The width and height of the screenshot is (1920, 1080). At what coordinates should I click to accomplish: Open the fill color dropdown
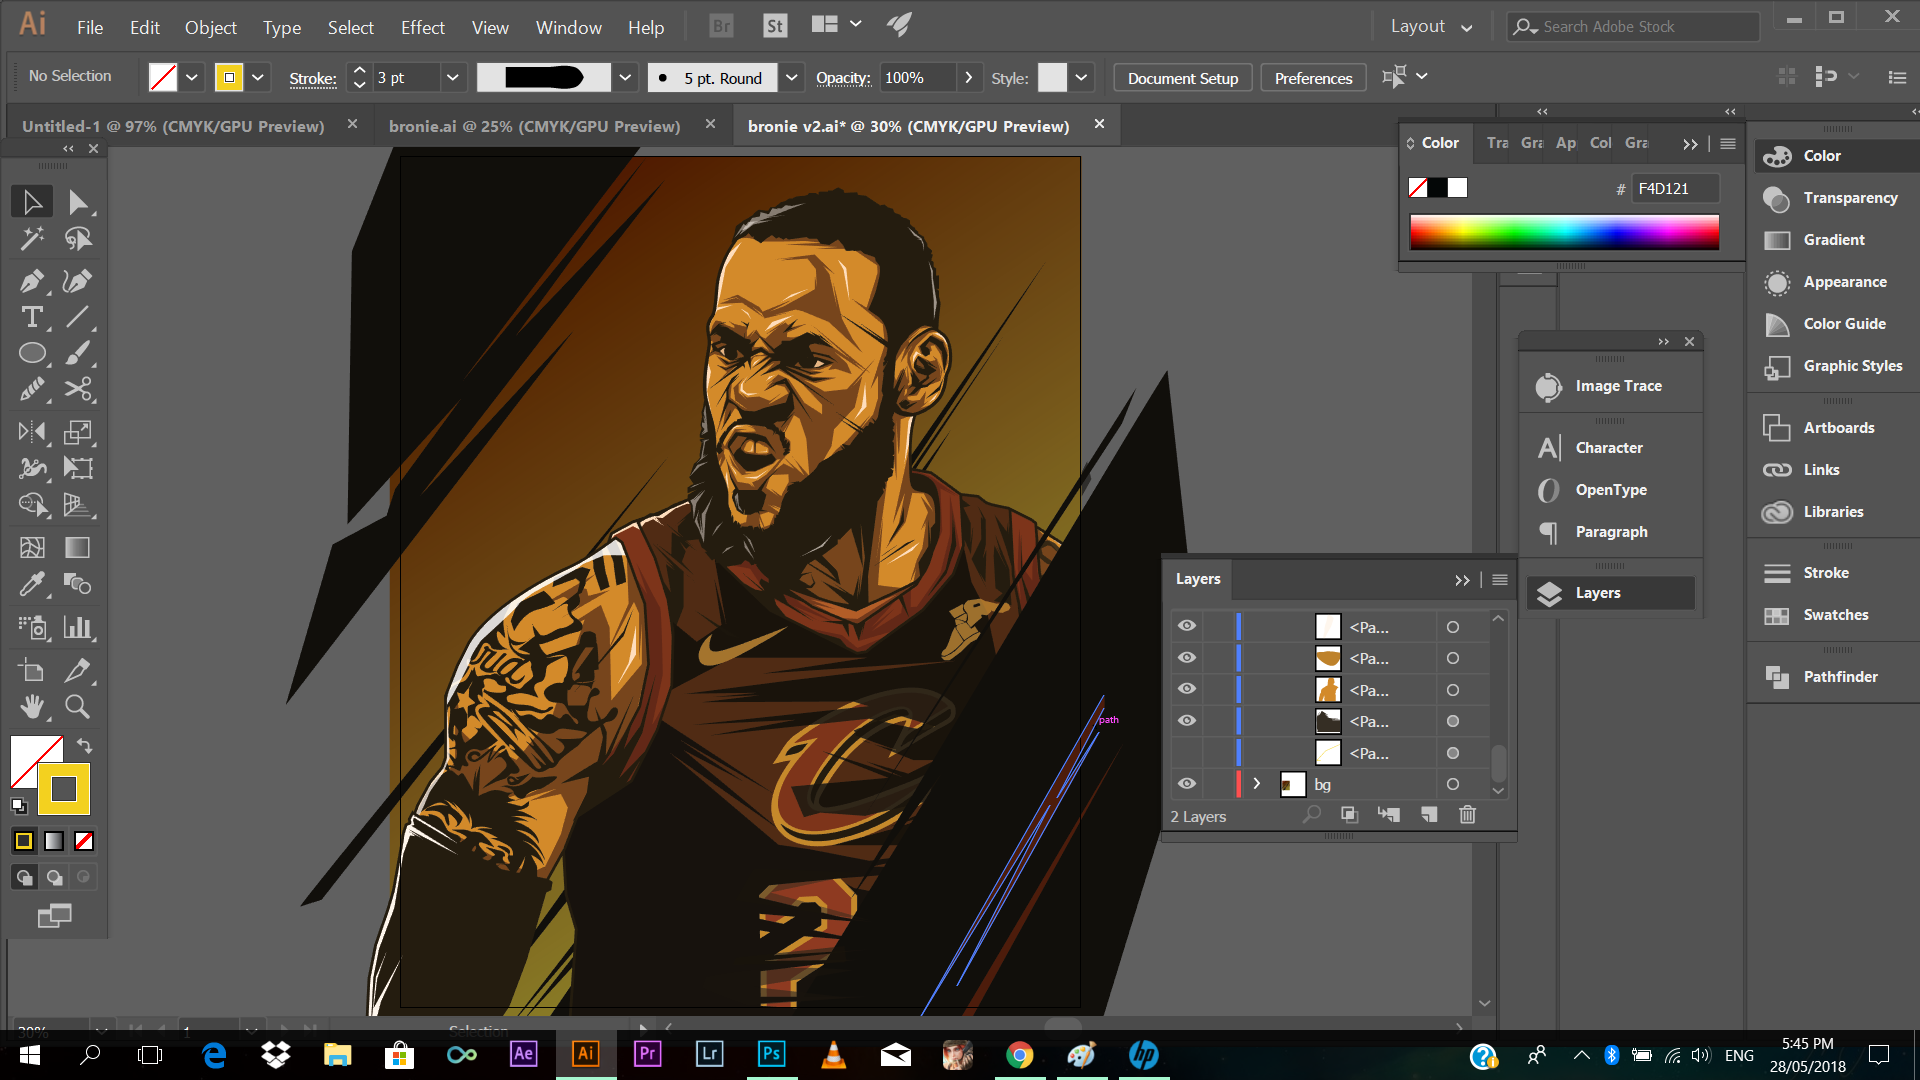click(x=192, y=77)
